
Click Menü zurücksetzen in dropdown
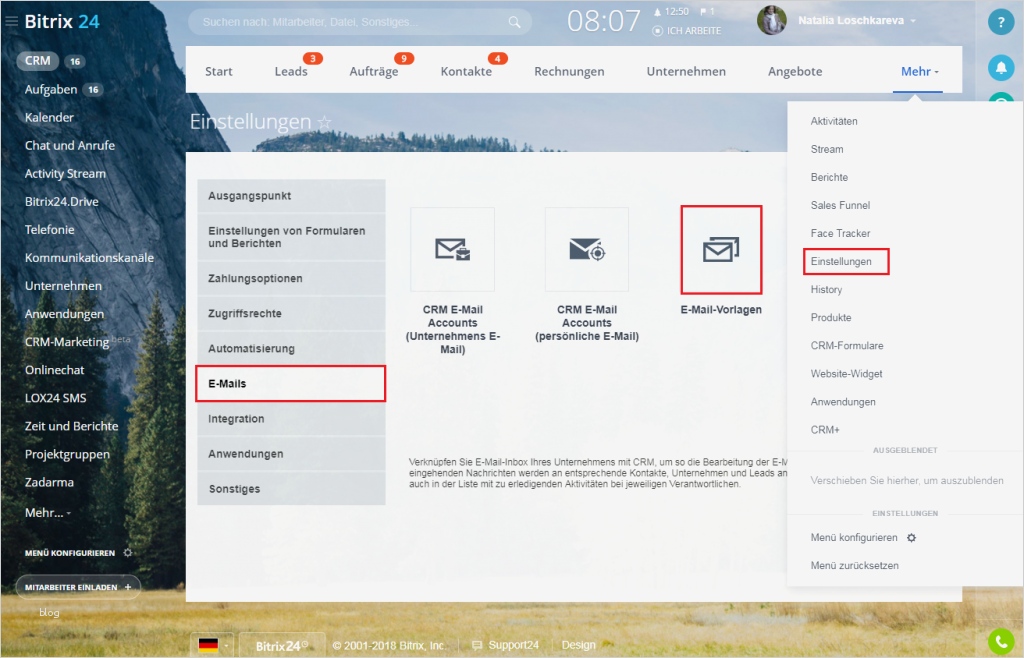[854, 565]
